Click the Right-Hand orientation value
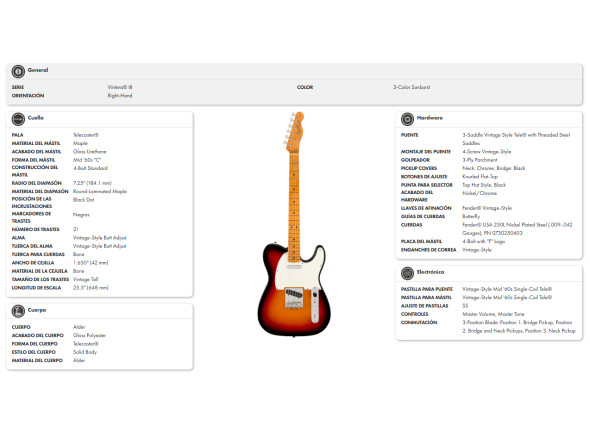The image size is (590, 434). point(120,96)
